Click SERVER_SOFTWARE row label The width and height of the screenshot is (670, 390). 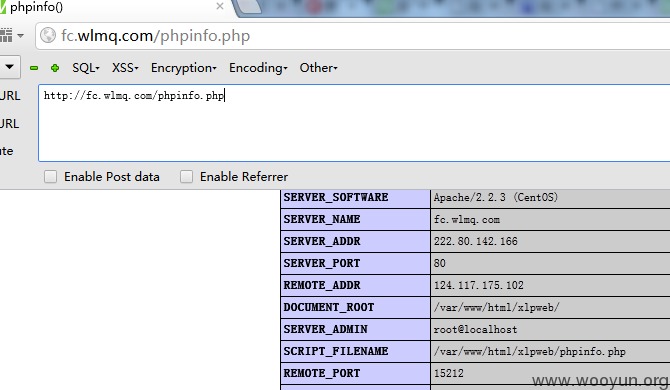pyautogui.click(x=336, y=197)
